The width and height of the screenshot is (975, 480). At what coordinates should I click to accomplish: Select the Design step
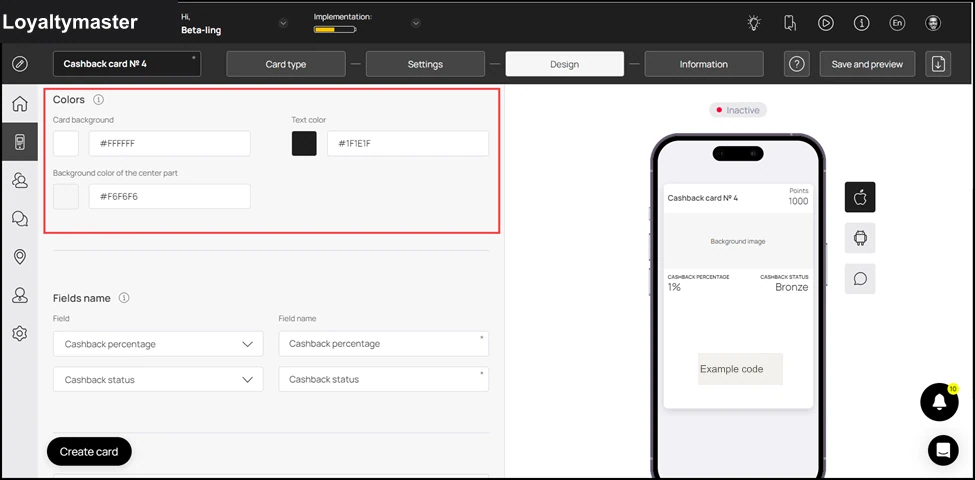565,64
